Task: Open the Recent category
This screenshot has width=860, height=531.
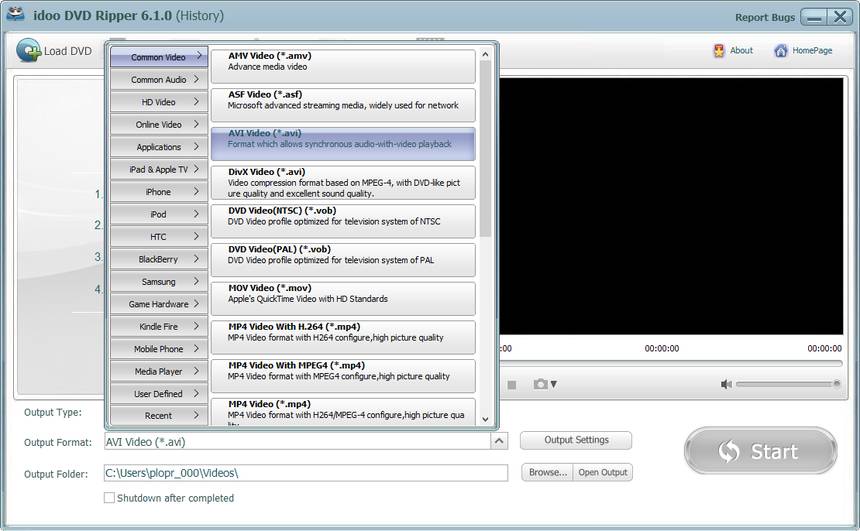Action: coord(159,416)
